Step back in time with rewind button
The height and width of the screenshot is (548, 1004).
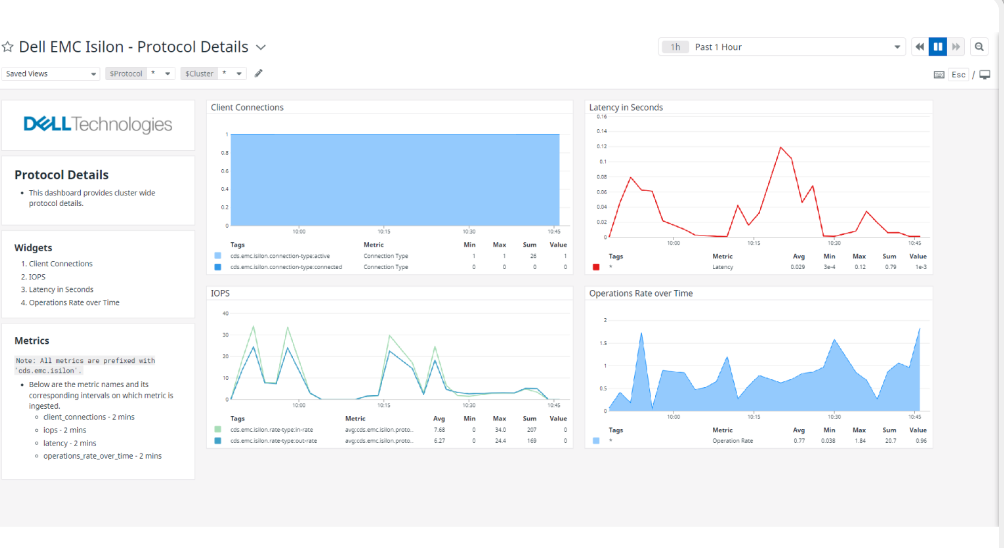(919, 47)
